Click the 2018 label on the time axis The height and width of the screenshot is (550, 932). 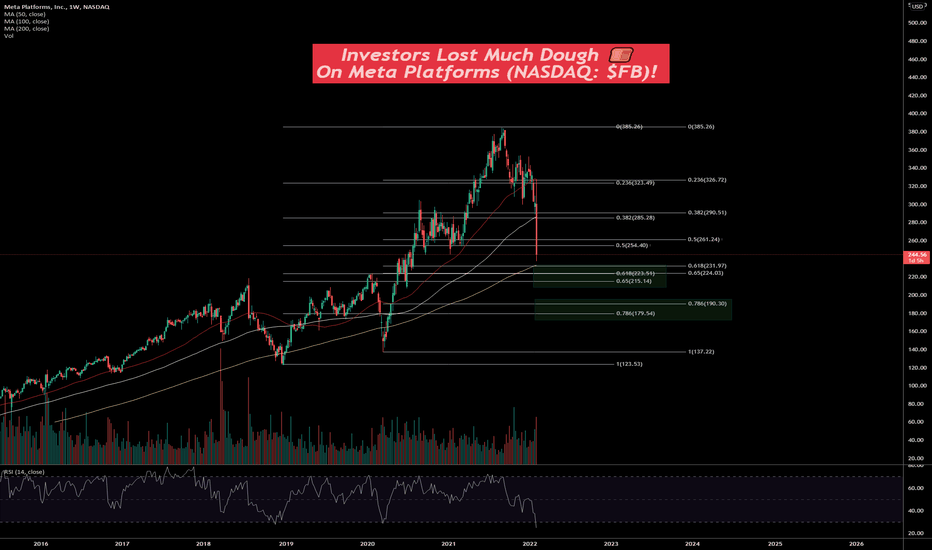[x=203, y=543]
